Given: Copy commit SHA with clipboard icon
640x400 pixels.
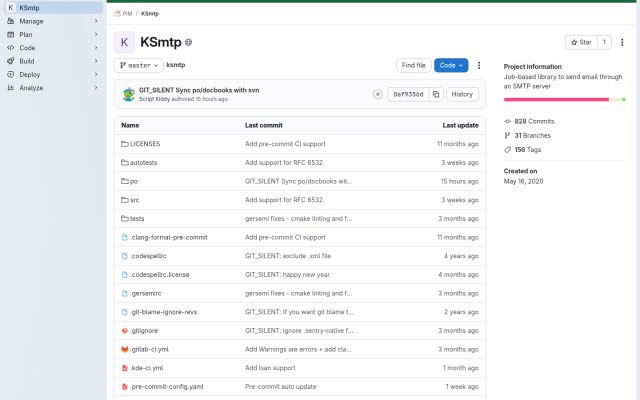Looking at the screenshot, I should coord(436,94).
